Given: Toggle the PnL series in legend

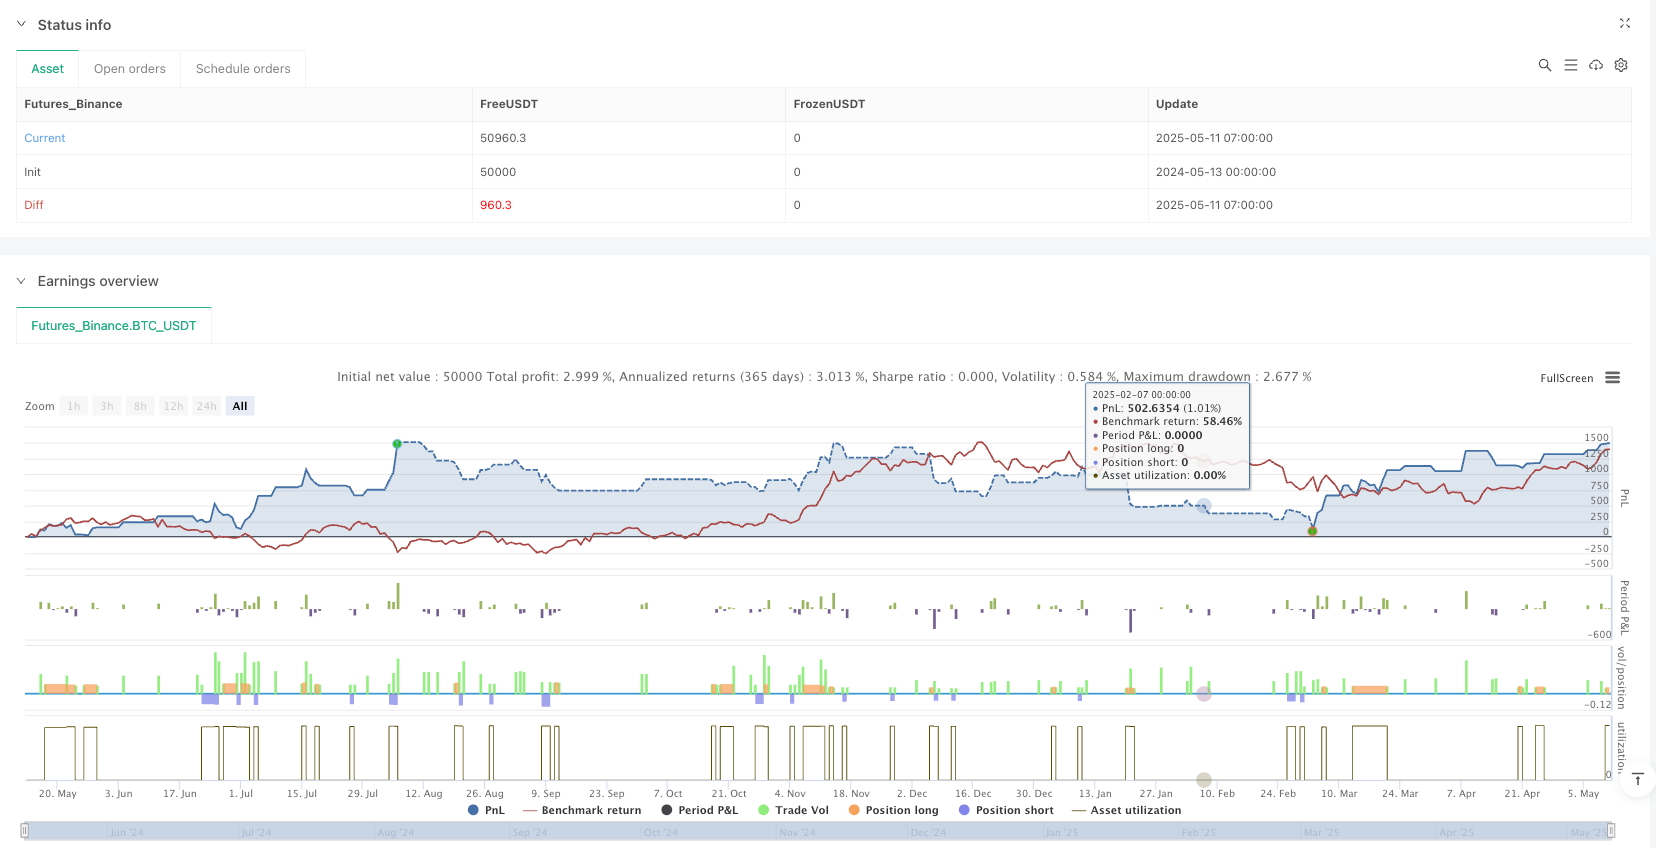Looking at the screenshot, I should (486, 810).
